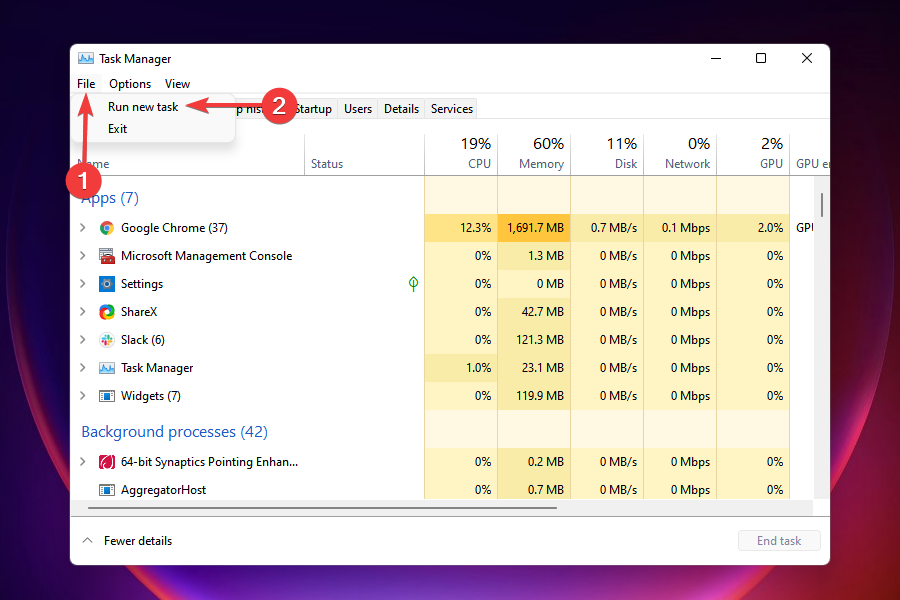
Task: Click the Google Chrome app icon
Action: pyautogui.click(x=106, y=227)
